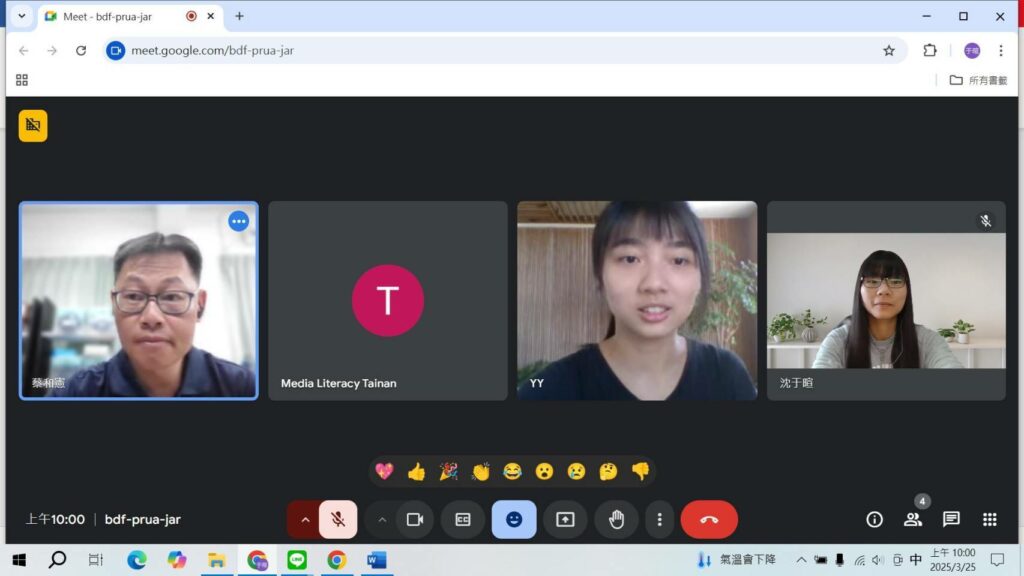Viewport: 1024px width, 576px height.
Task: Click the red leave call button
Action: coord(708,520)
